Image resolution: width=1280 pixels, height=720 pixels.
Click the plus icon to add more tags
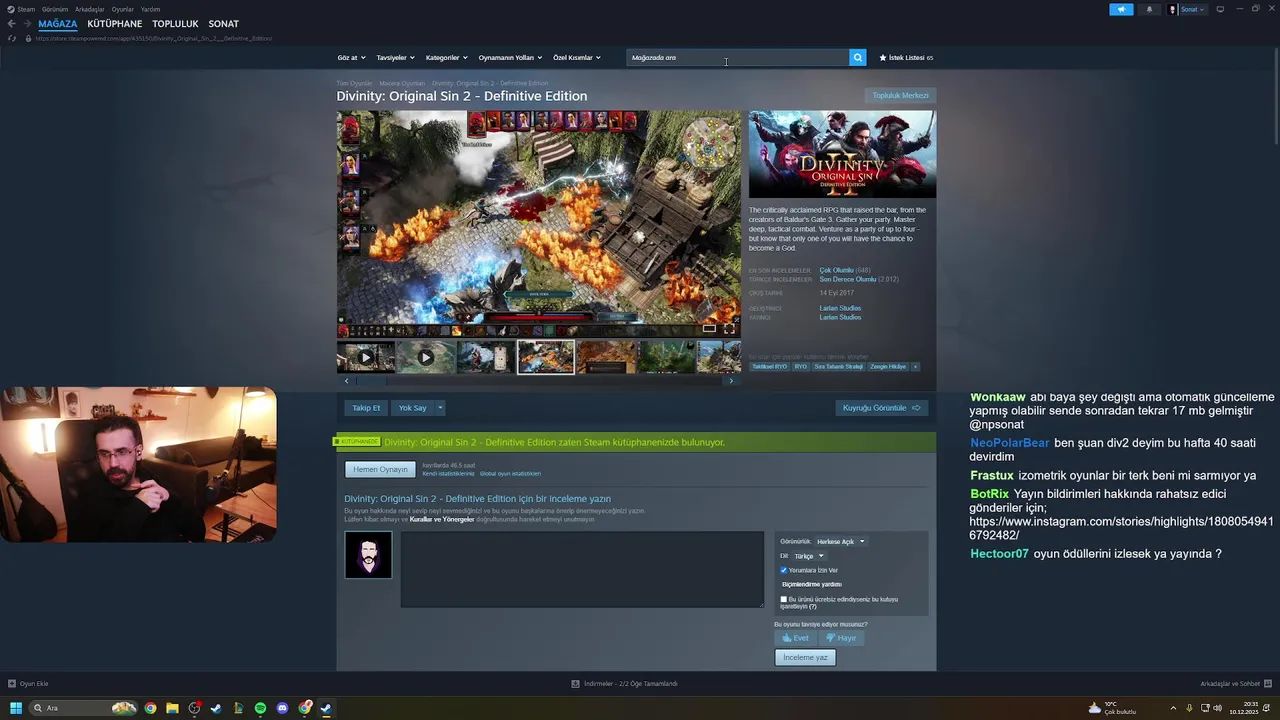click(x=915, y=367)
